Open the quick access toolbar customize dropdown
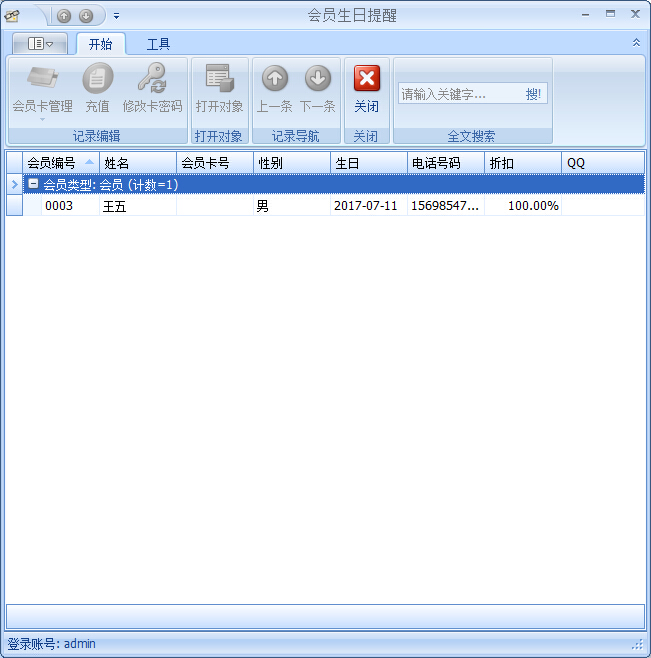This screenshot has width=651, height=658. 116,15
